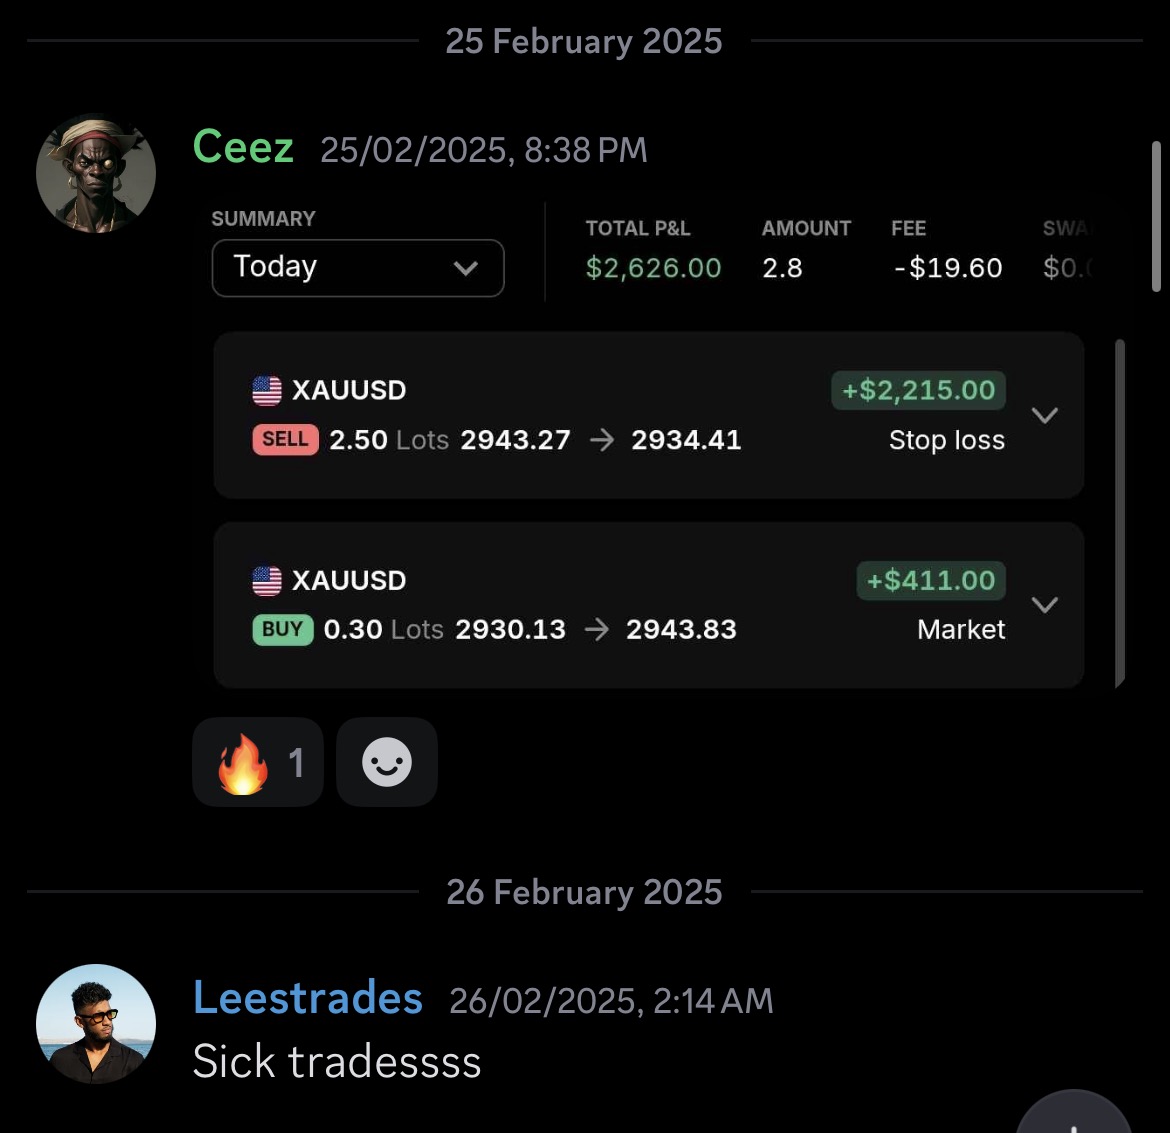Expand the XAUUSD buy trade chevron
The width and height of the screenshot is (1170, 1133).
[1044, 605]
